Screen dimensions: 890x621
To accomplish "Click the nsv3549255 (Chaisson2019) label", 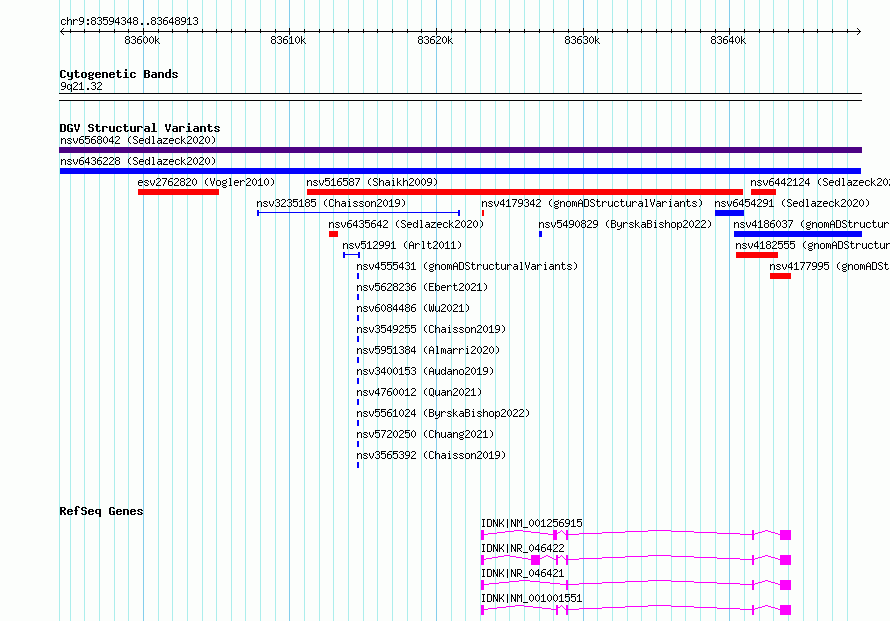I will click(431, 329).
